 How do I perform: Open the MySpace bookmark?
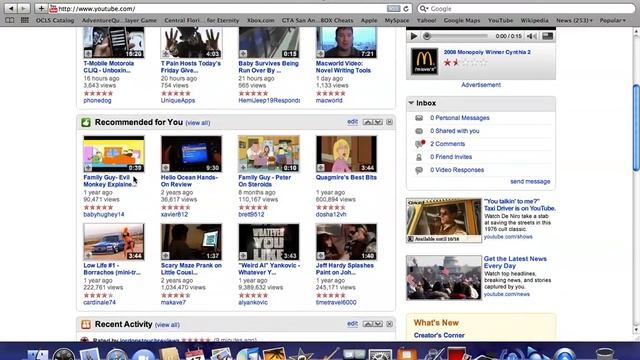(x=397, y=20)
